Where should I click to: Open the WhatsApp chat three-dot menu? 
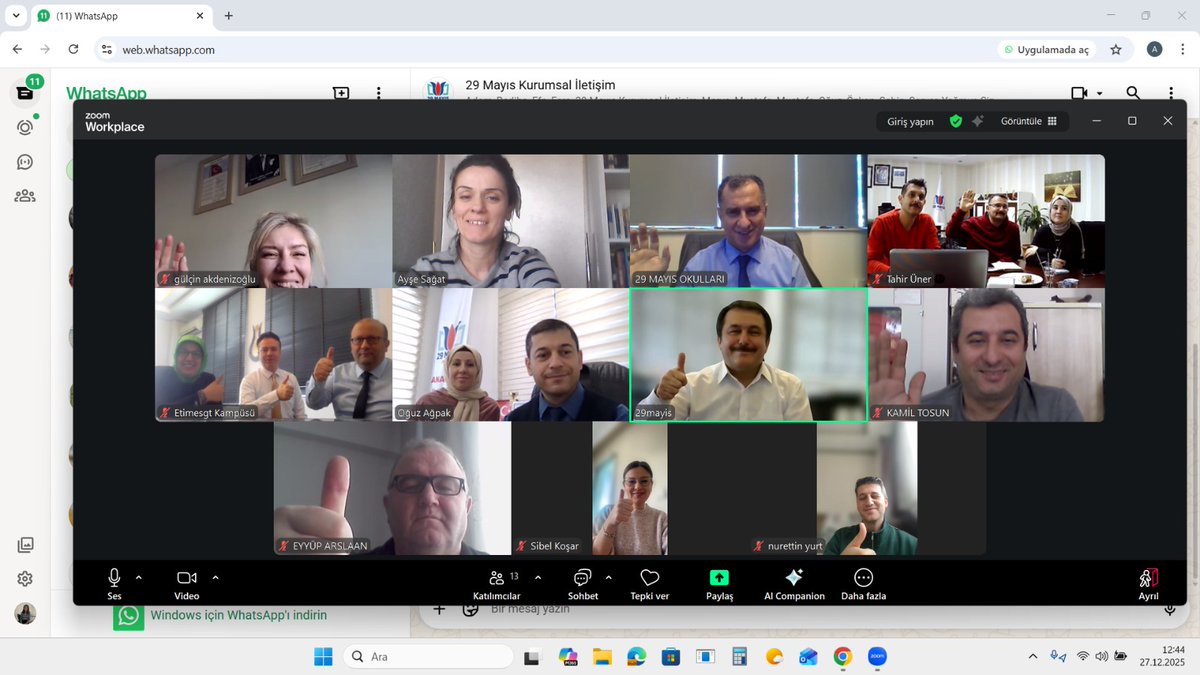point(1171,93)
